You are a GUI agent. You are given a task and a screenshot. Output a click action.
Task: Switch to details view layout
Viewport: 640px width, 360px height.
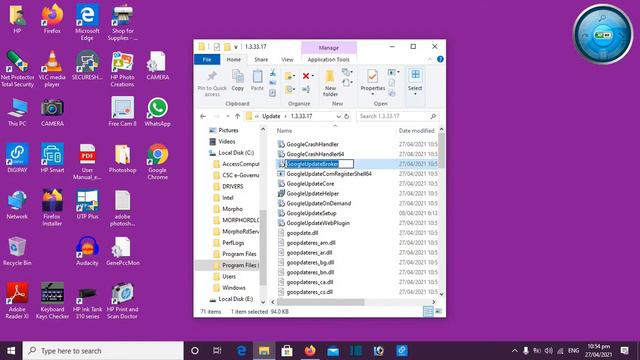pos(428,311)
